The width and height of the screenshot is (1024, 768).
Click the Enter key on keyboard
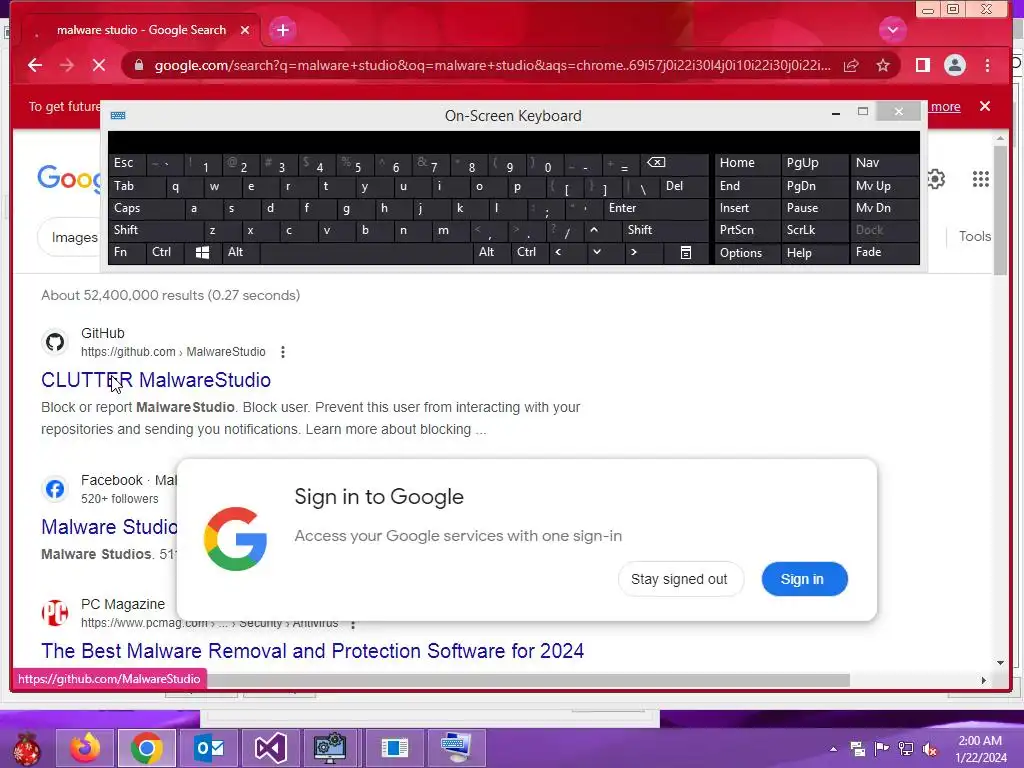tap(656, 208)
